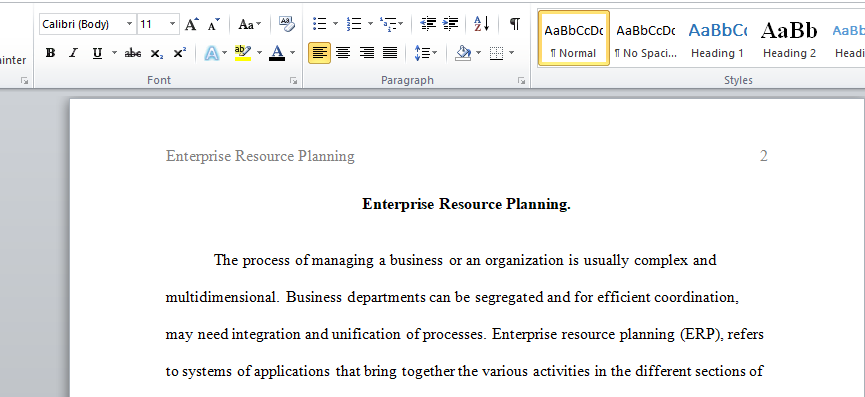The width and height of the screenshot is (865, 397).
Task: Toggle Align Text Left
Action: pyautogui.click(x=319, y=53)
